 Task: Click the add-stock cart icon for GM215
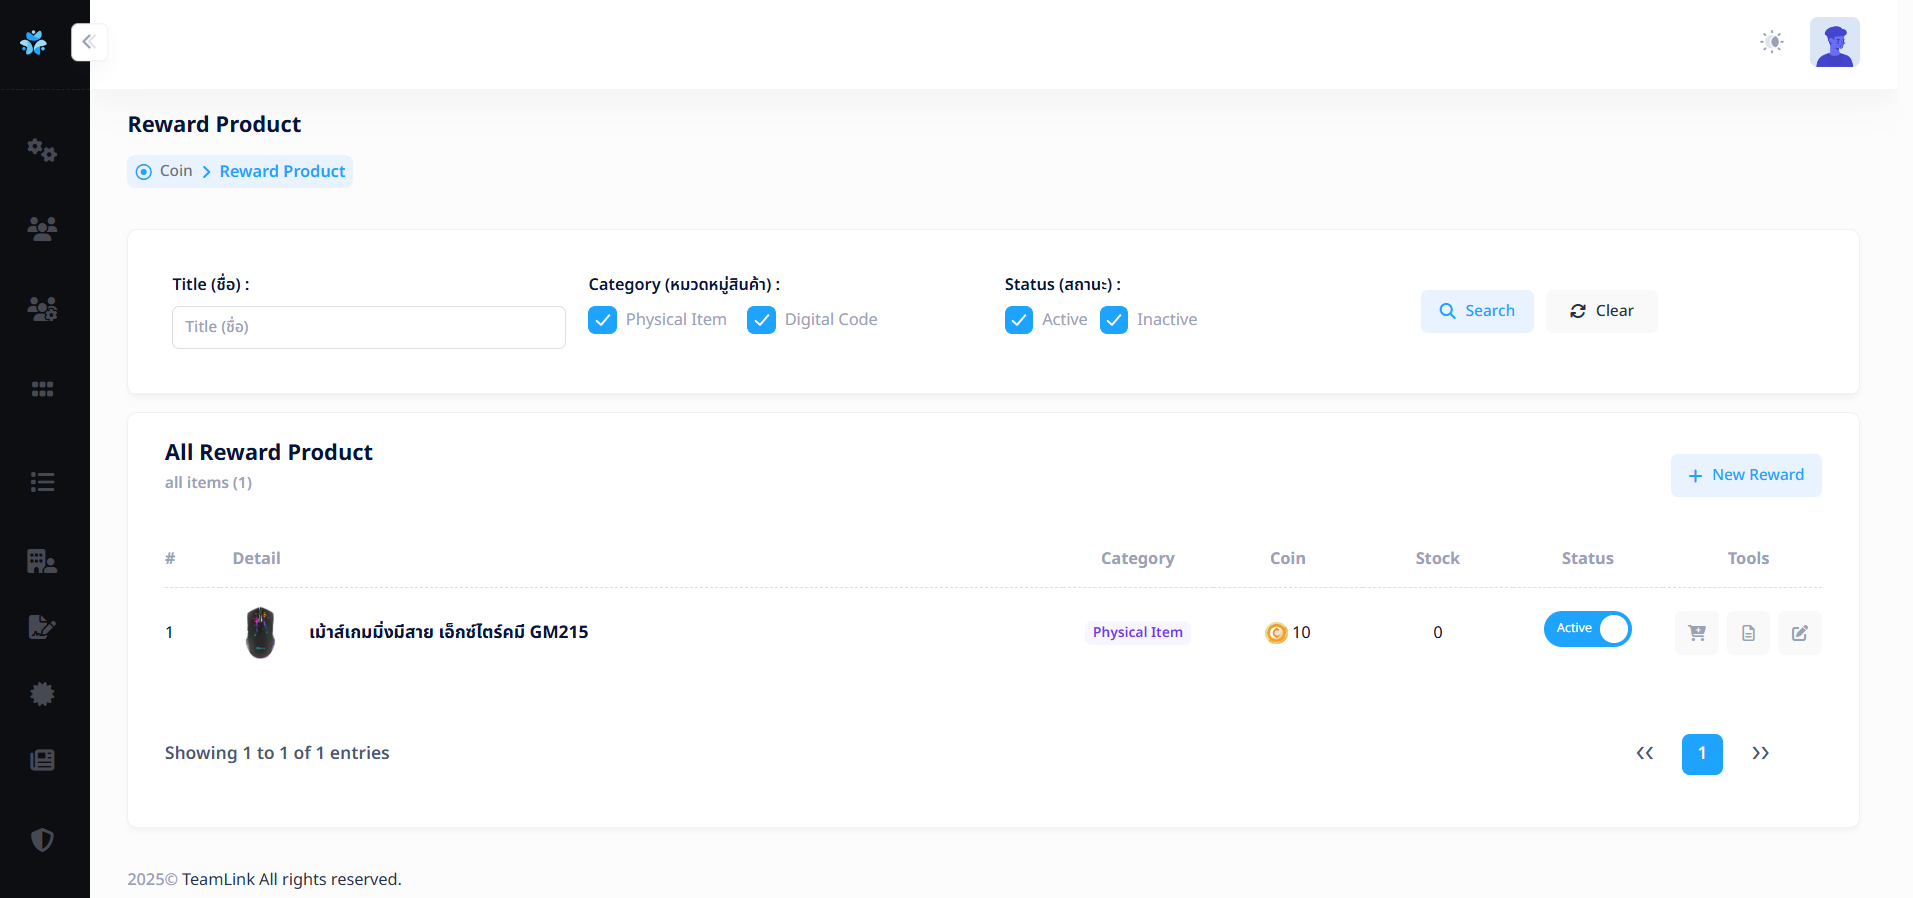(1696, 633)
